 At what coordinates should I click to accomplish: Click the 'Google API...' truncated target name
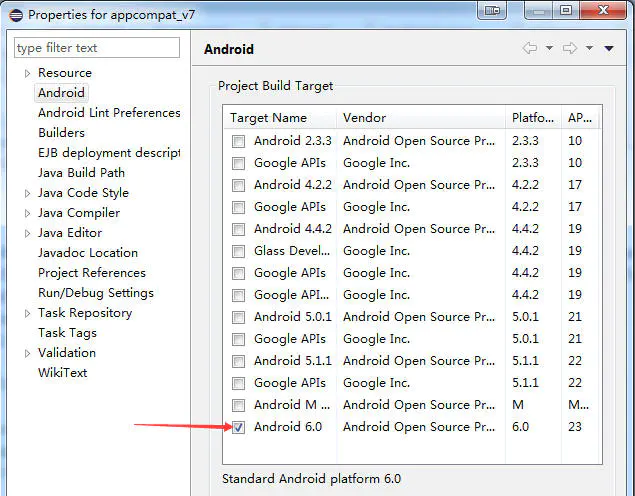(x=291, y=295)
